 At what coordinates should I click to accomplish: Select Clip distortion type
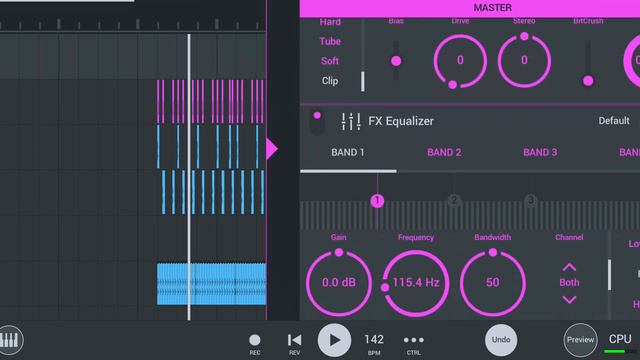pos(330,81)
